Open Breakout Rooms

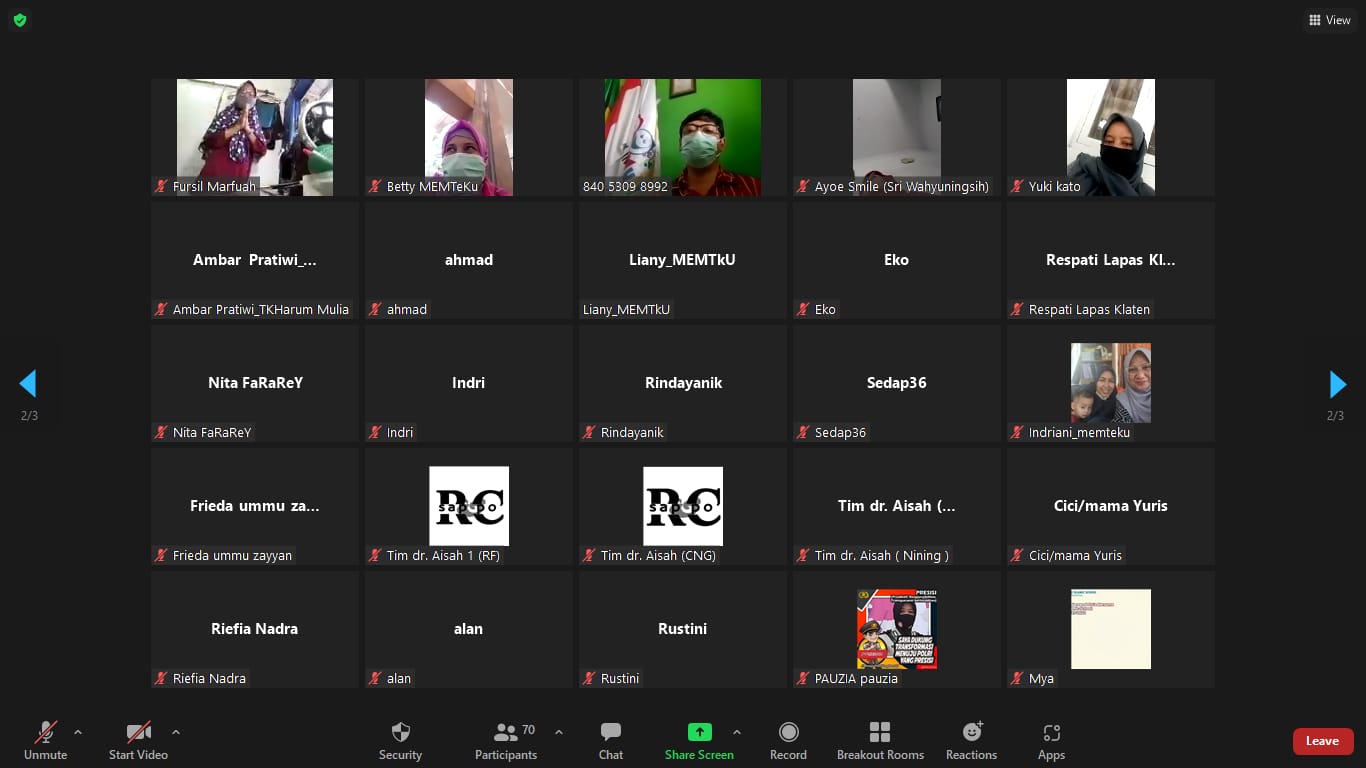click(880, 740)
